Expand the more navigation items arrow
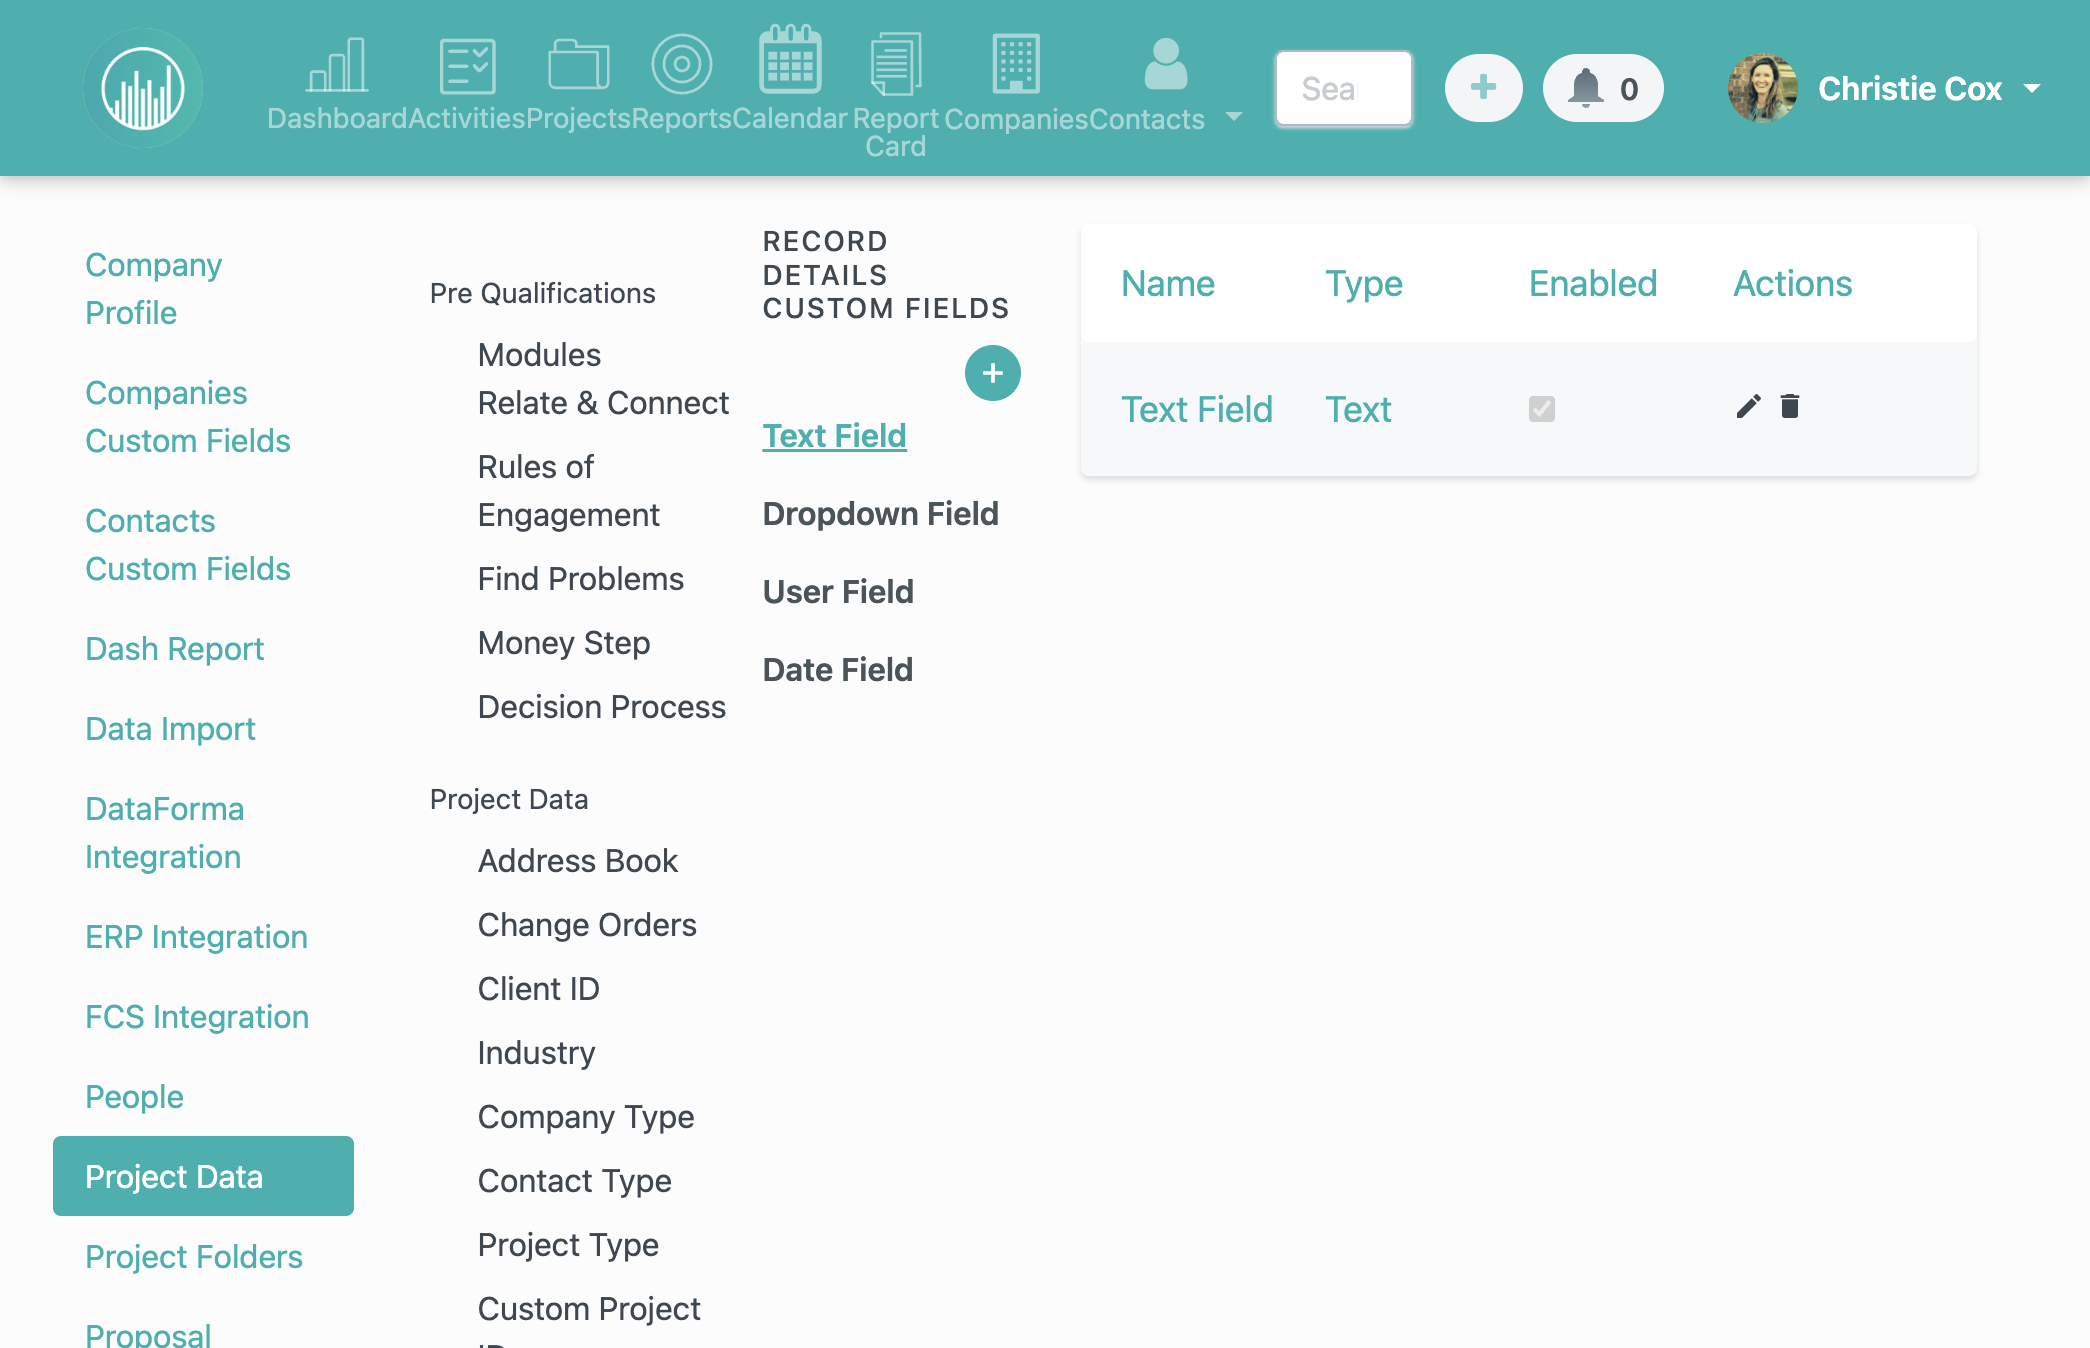Screen dimensions: 2090x1348 [1234, 116]
